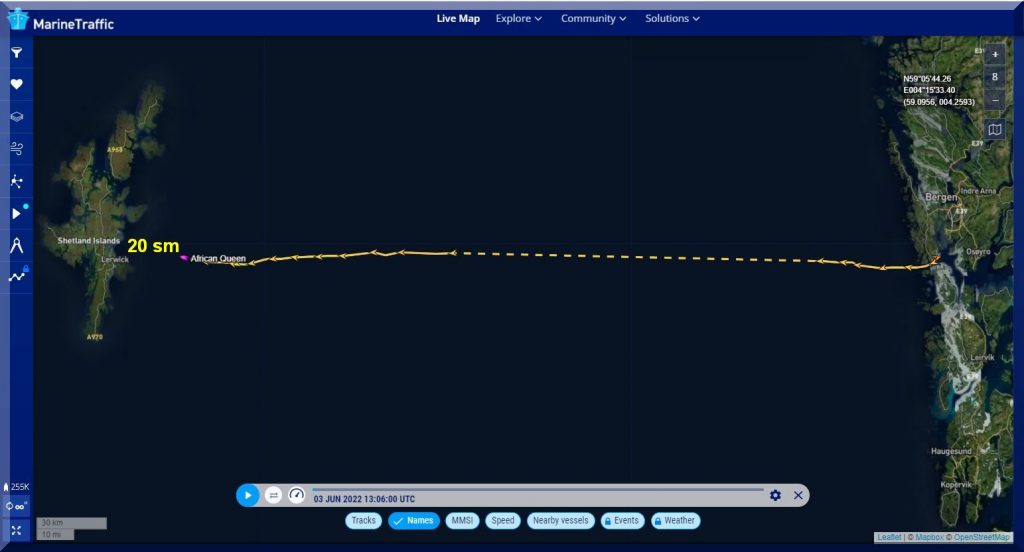
Task: Go to the Live Map tab
Action: tap(458, 18)
